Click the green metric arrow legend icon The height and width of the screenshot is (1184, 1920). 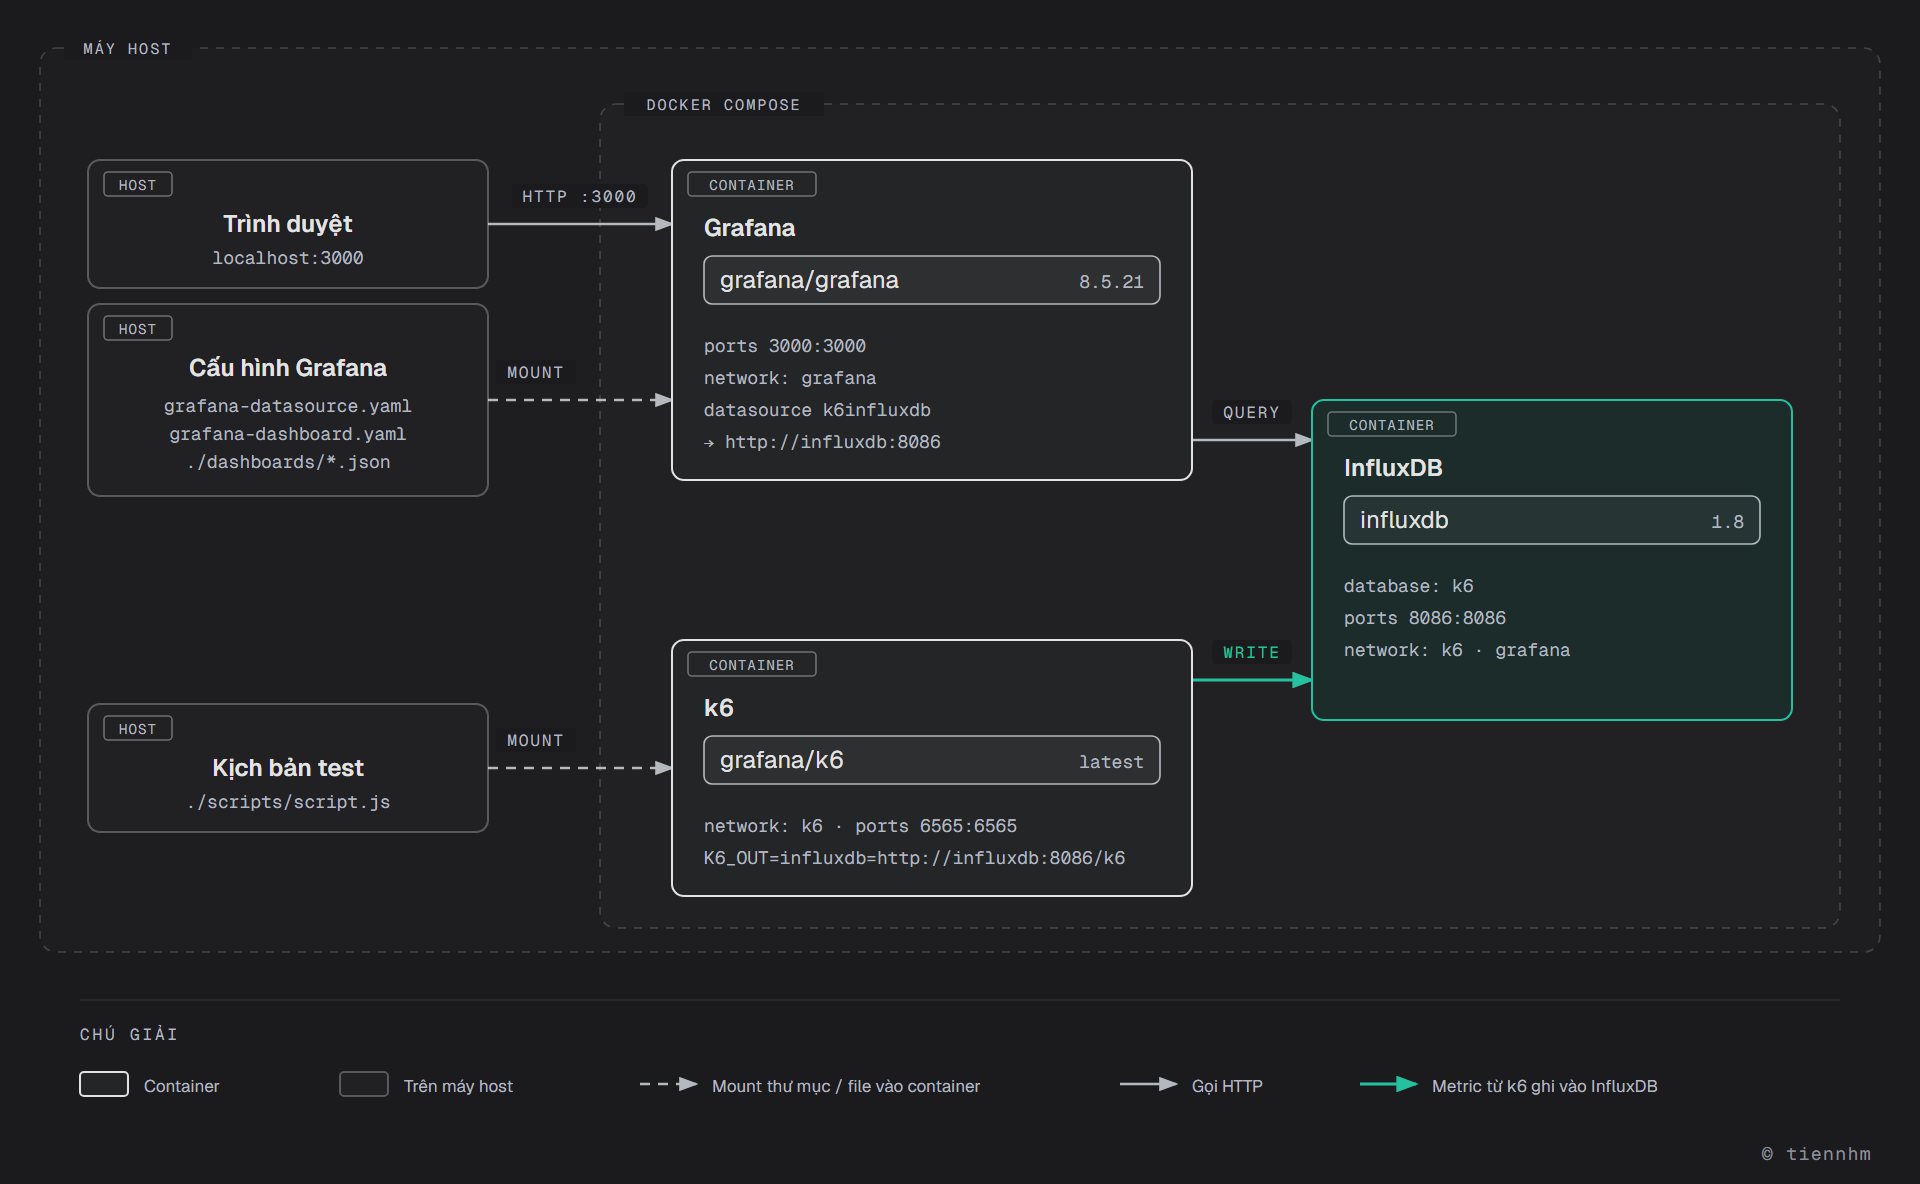(1388, 1084)
